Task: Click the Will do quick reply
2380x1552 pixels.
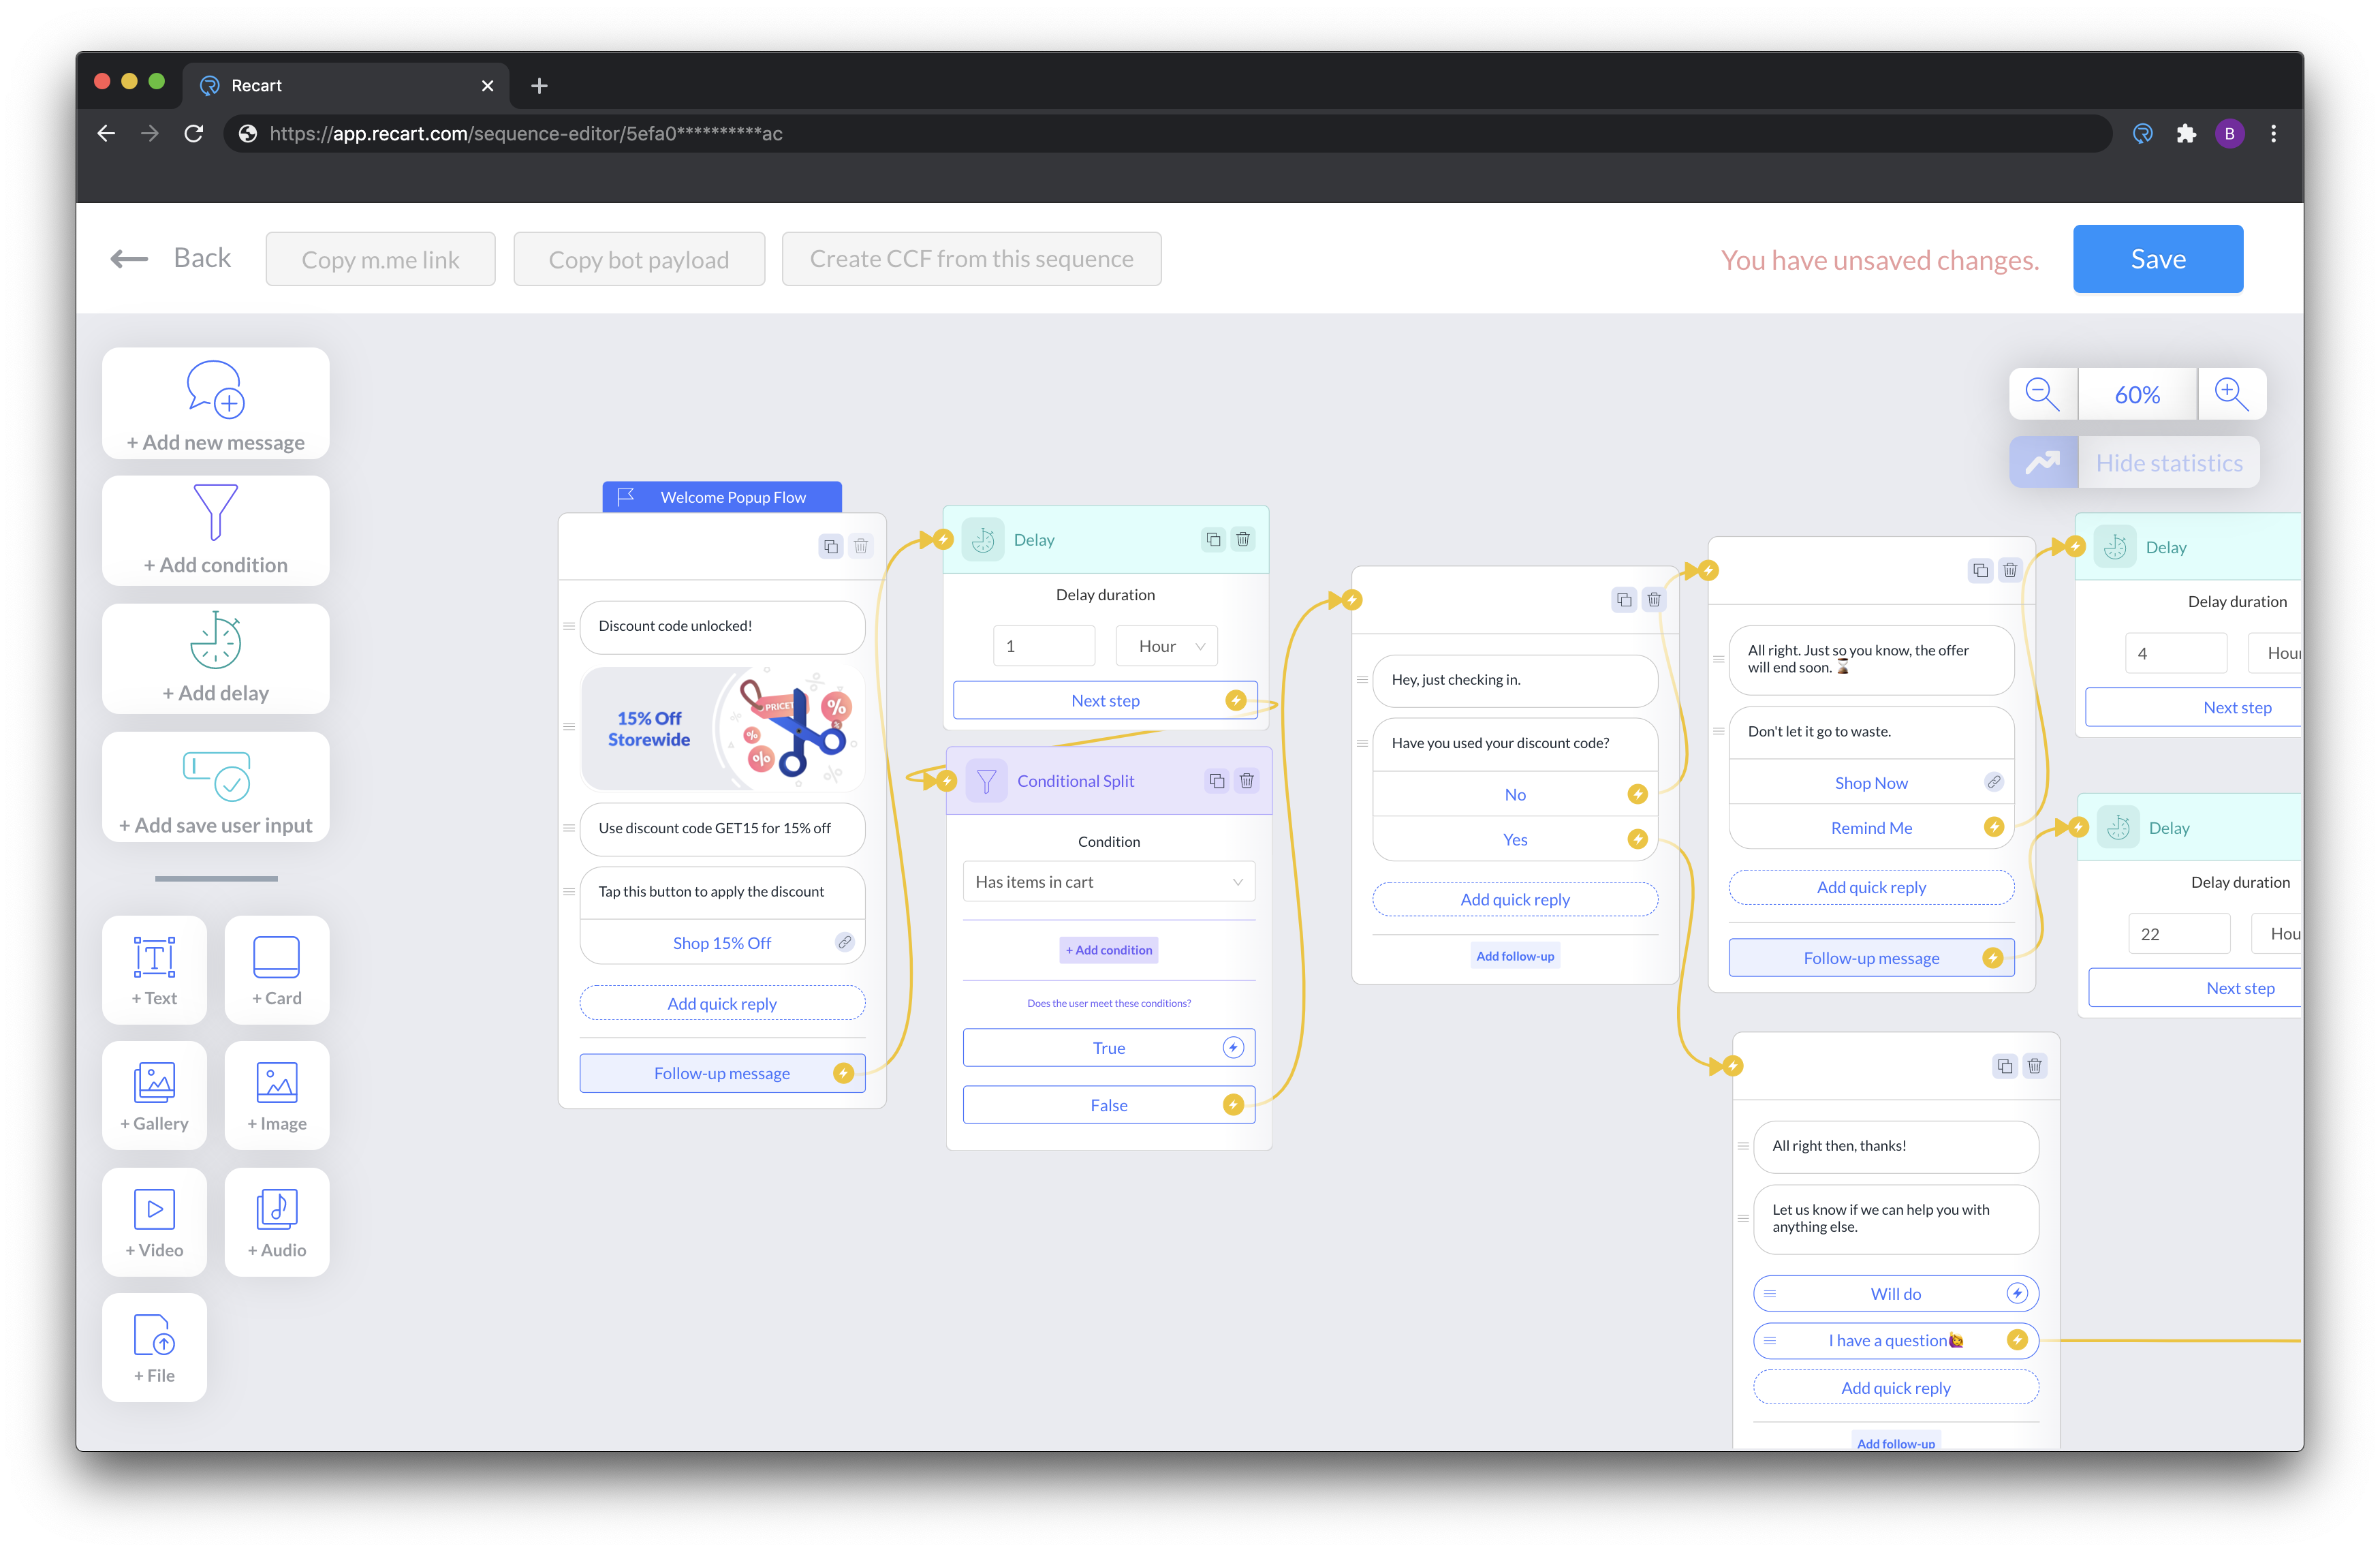Action: [x=1896, y=1294]
